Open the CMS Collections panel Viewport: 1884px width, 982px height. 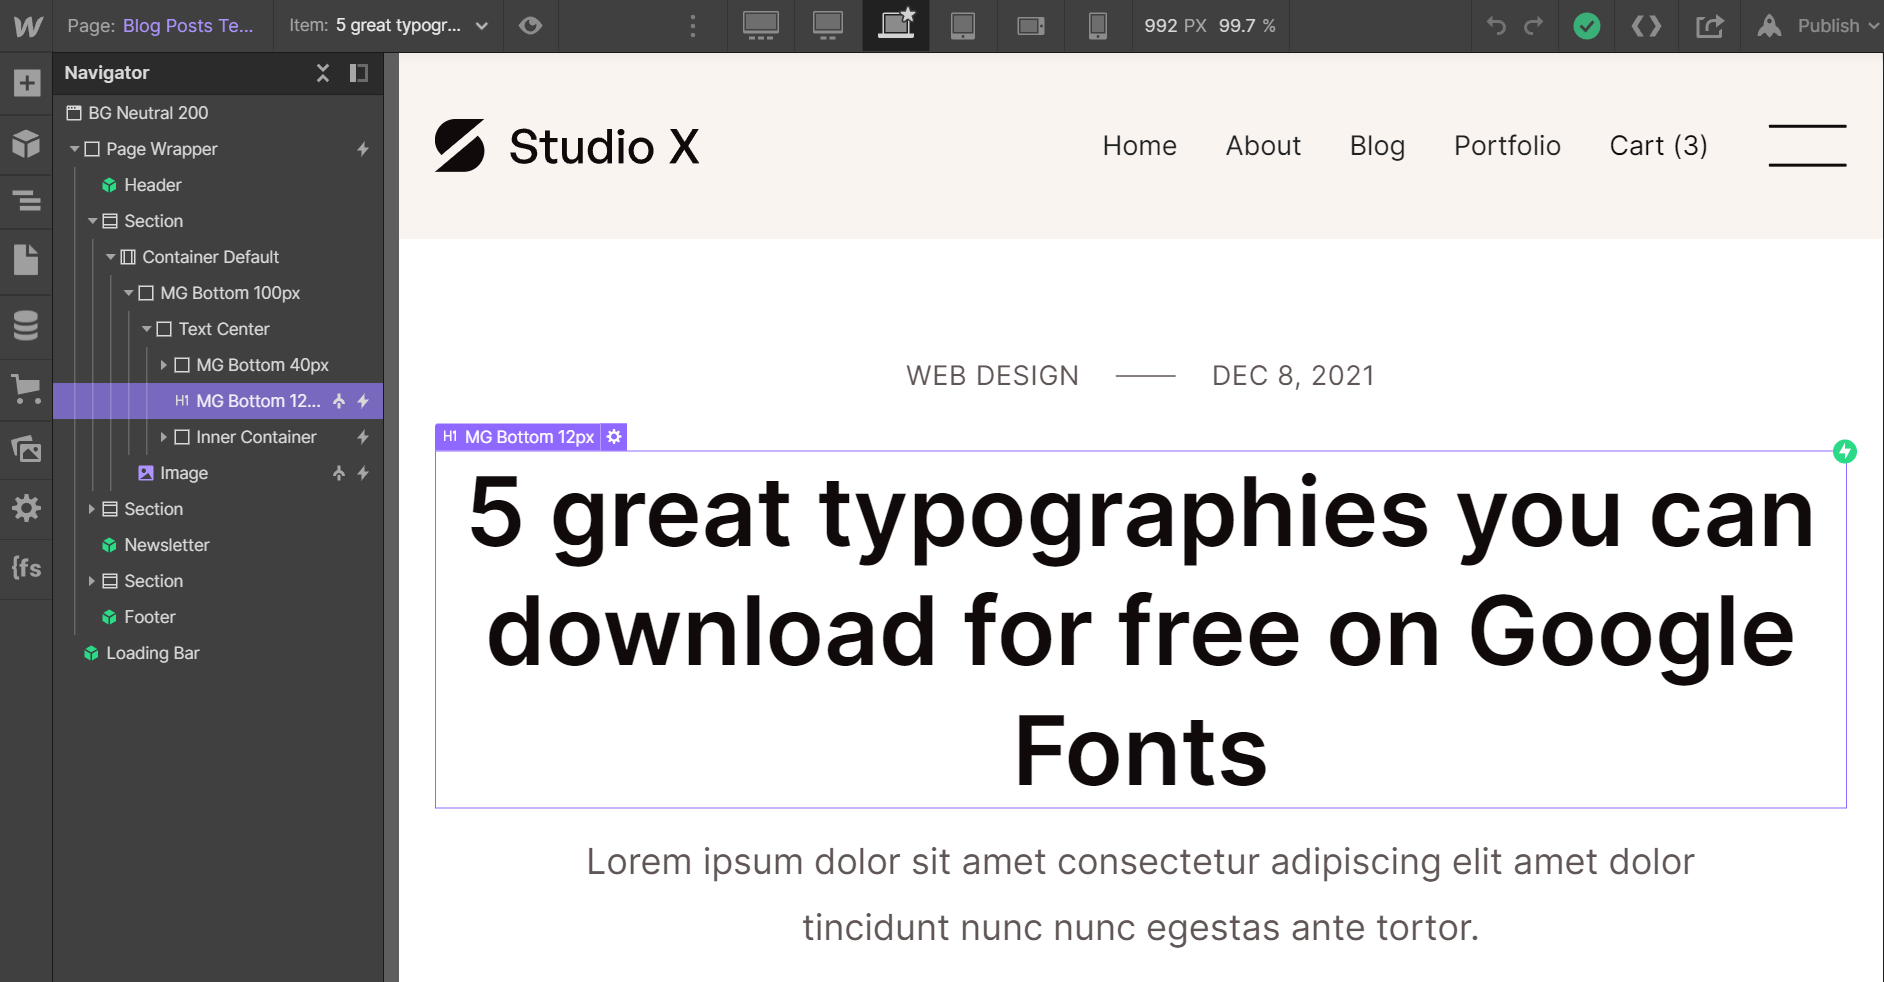pyautogui.click(x=27, y=325)
